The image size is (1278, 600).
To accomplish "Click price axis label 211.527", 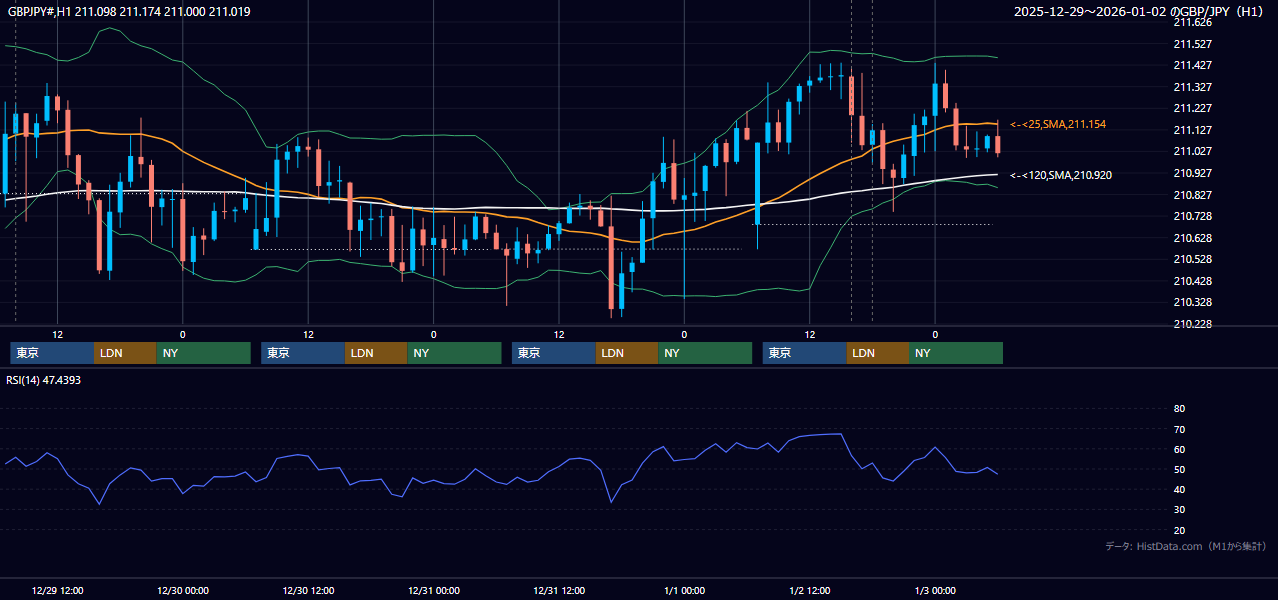I will point(1192,44).
